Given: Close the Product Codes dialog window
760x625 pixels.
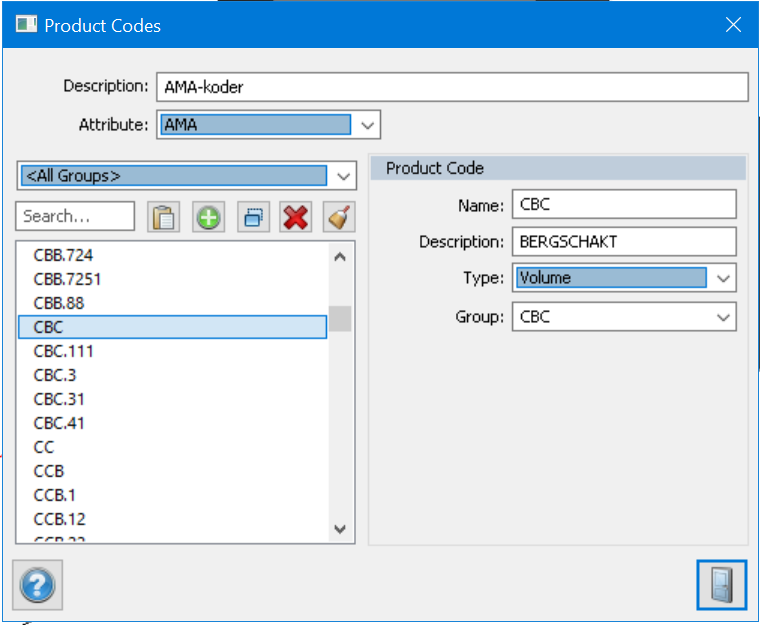Looking at the screenshot, I should pyautogui.click(x=733, y=25).
